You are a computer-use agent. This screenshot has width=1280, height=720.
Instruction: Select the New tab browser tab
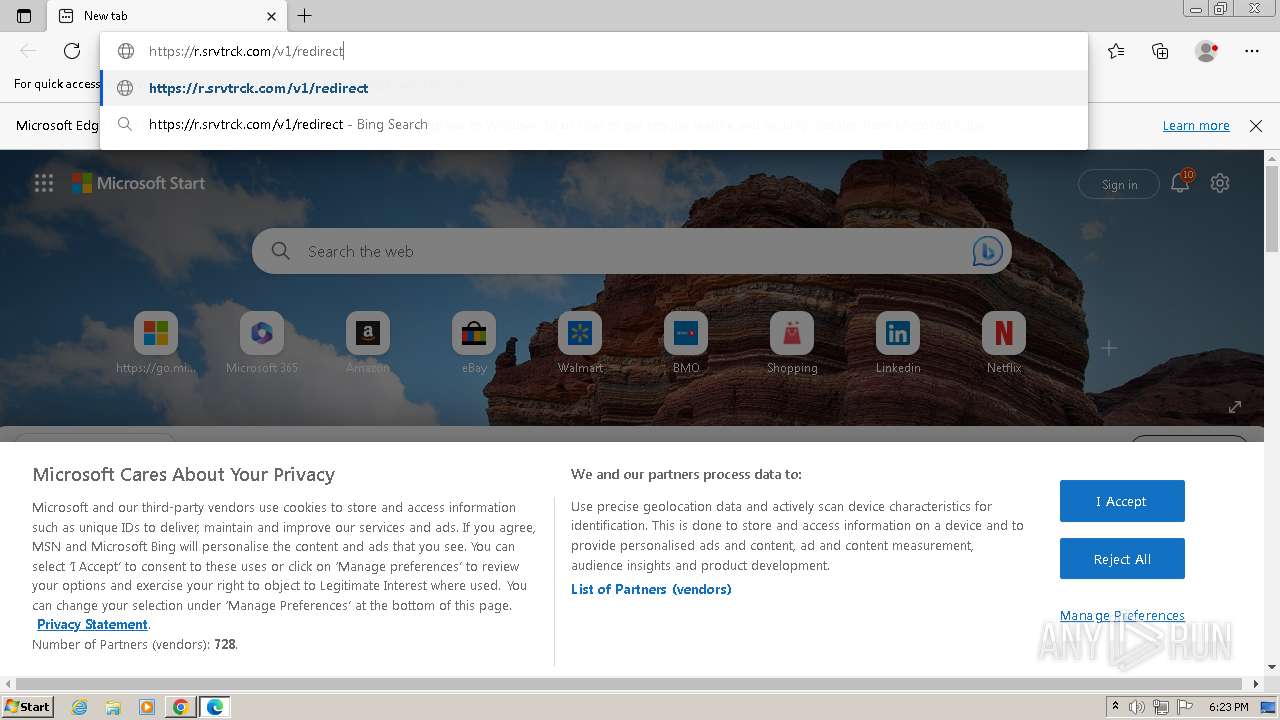point(167,16)
